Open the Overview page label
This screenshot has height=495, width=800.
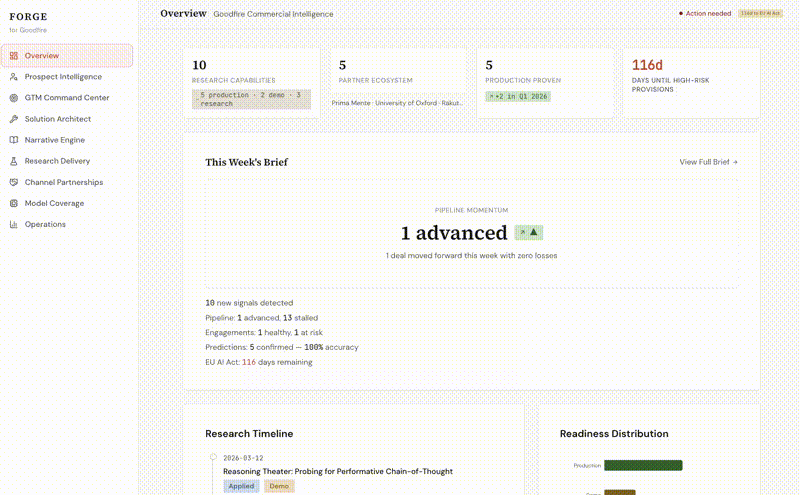(x=42, y=56)
